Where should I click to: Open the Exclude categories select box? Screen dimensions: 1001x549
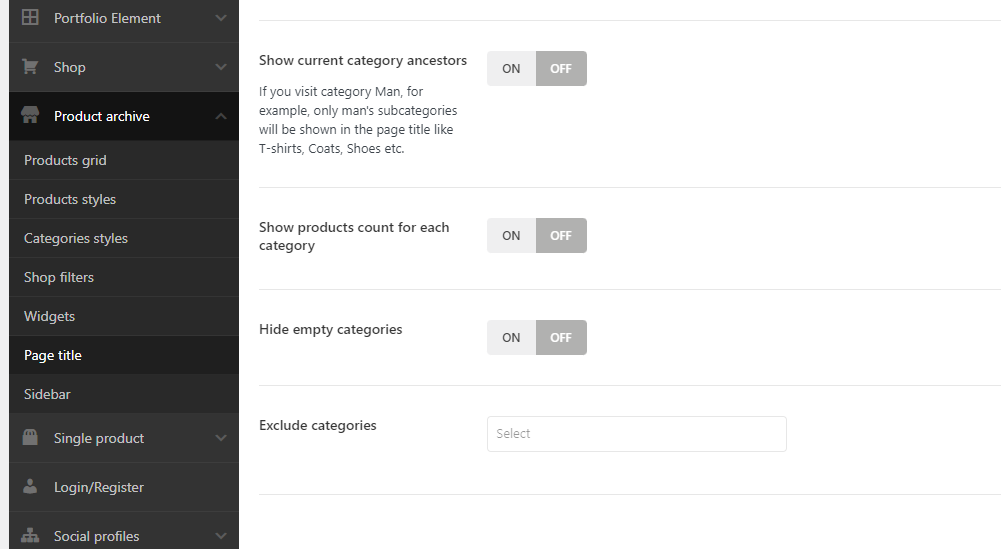pos(636,434)
